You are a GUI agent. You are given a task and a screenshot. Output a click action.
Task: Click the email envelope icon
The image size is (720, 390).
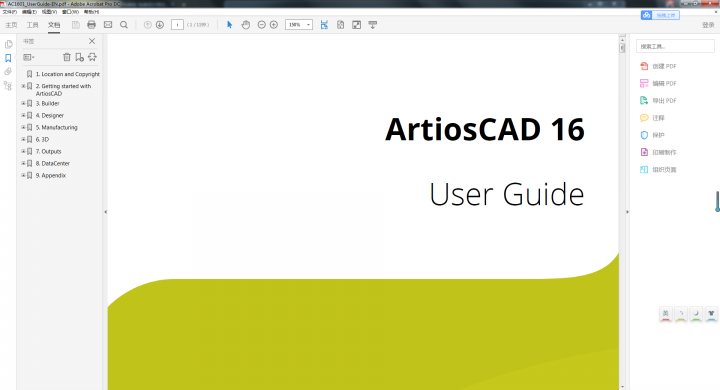point(108,25)
